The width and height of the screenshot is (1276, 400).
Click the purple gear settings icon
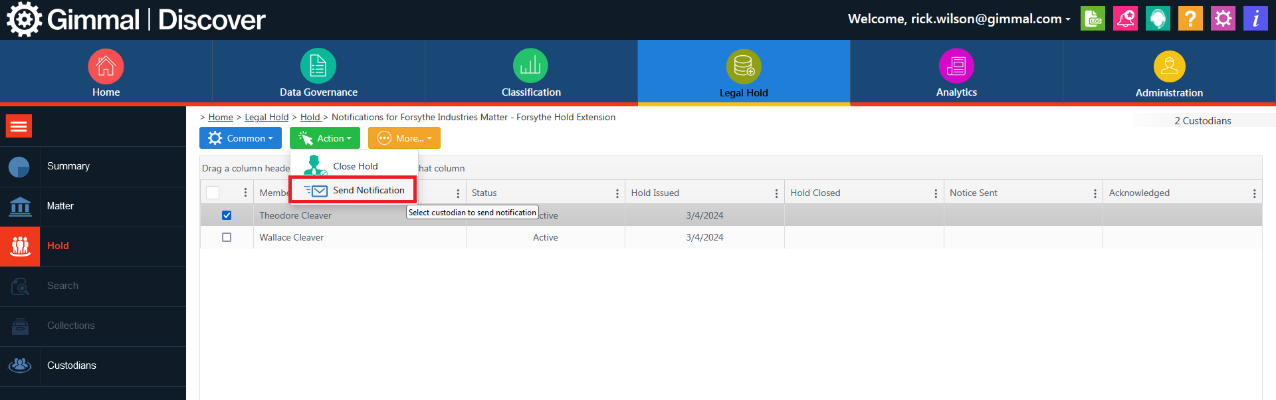(1222, 19)
